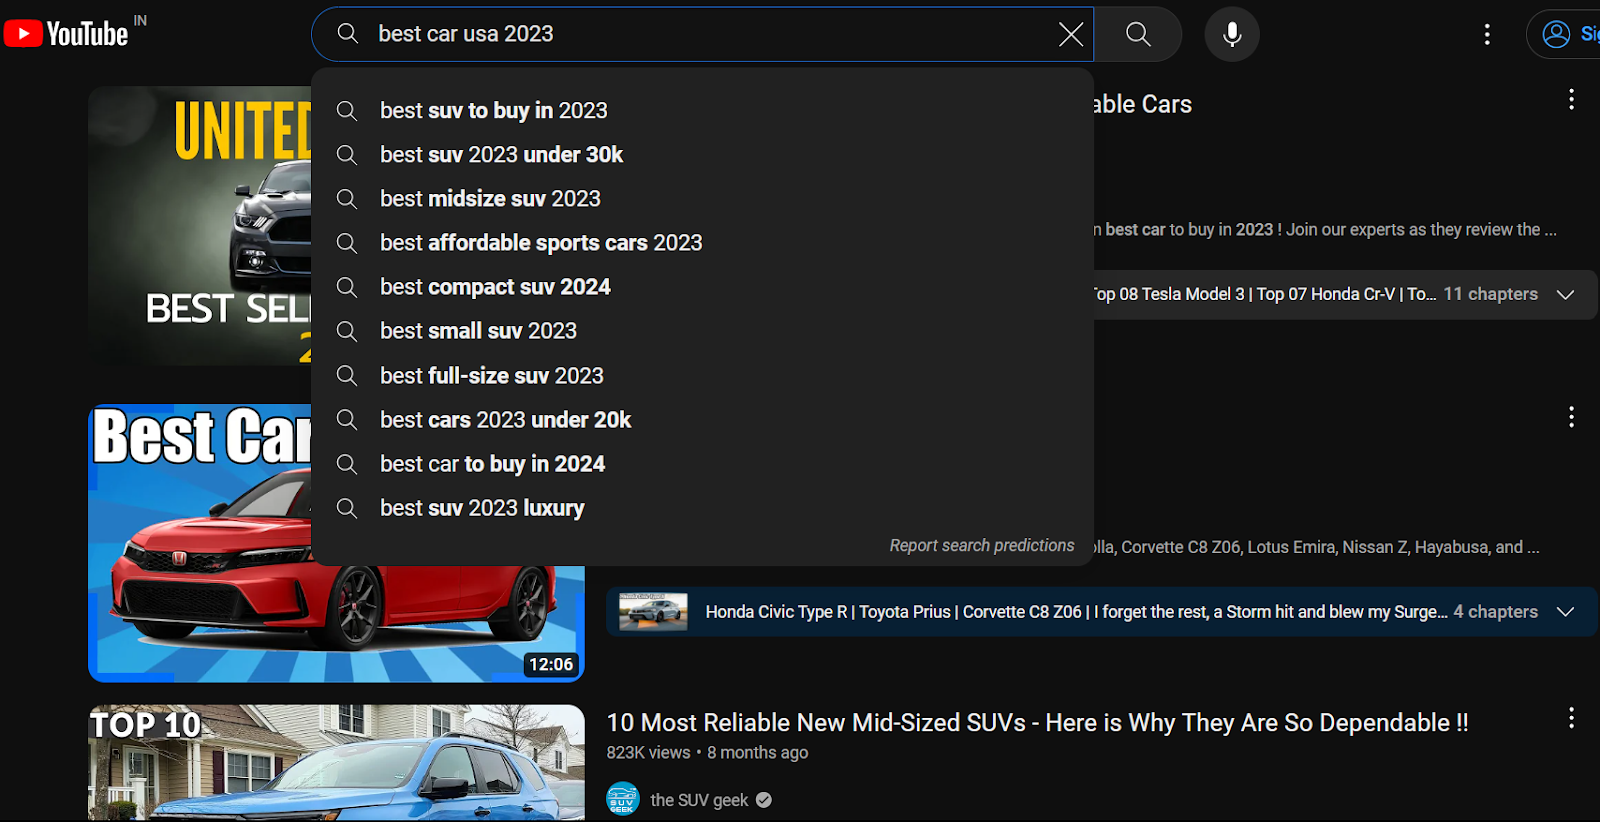Choose suggestion 'best suv to buy in 2023'
The width and height of the screenshot is (1600, 822).
(702, 110)
